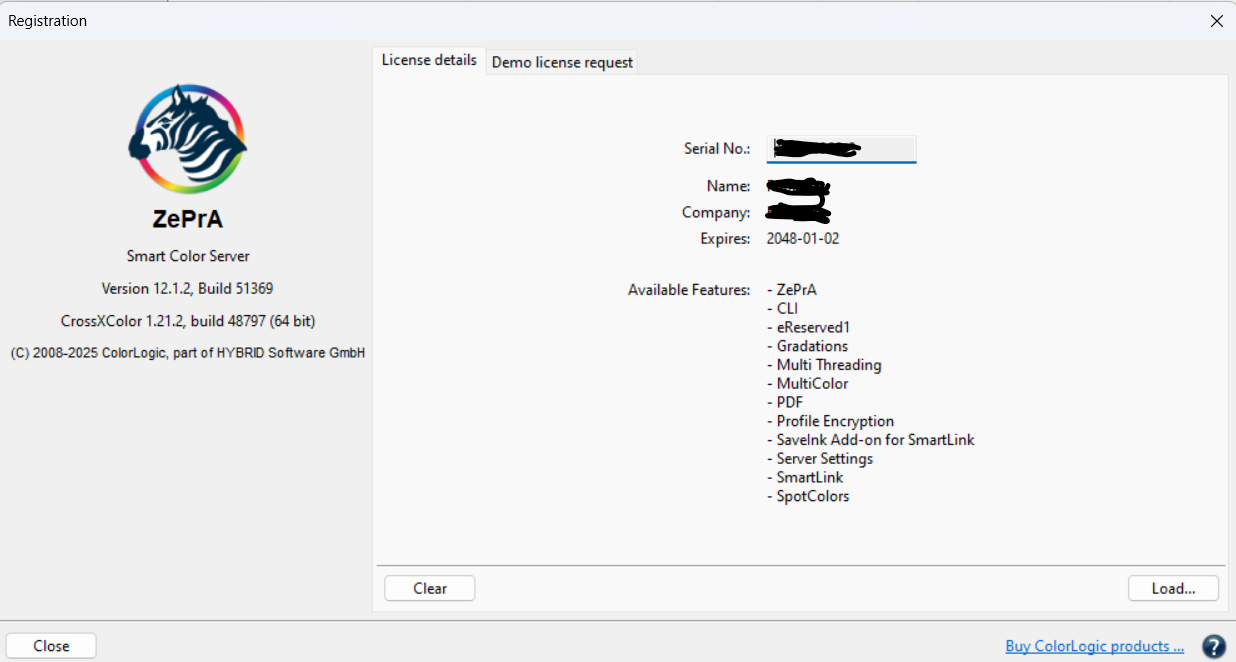The image size is (1236, 662).
Task: Click the Load... button
Action: (1173, 588)
